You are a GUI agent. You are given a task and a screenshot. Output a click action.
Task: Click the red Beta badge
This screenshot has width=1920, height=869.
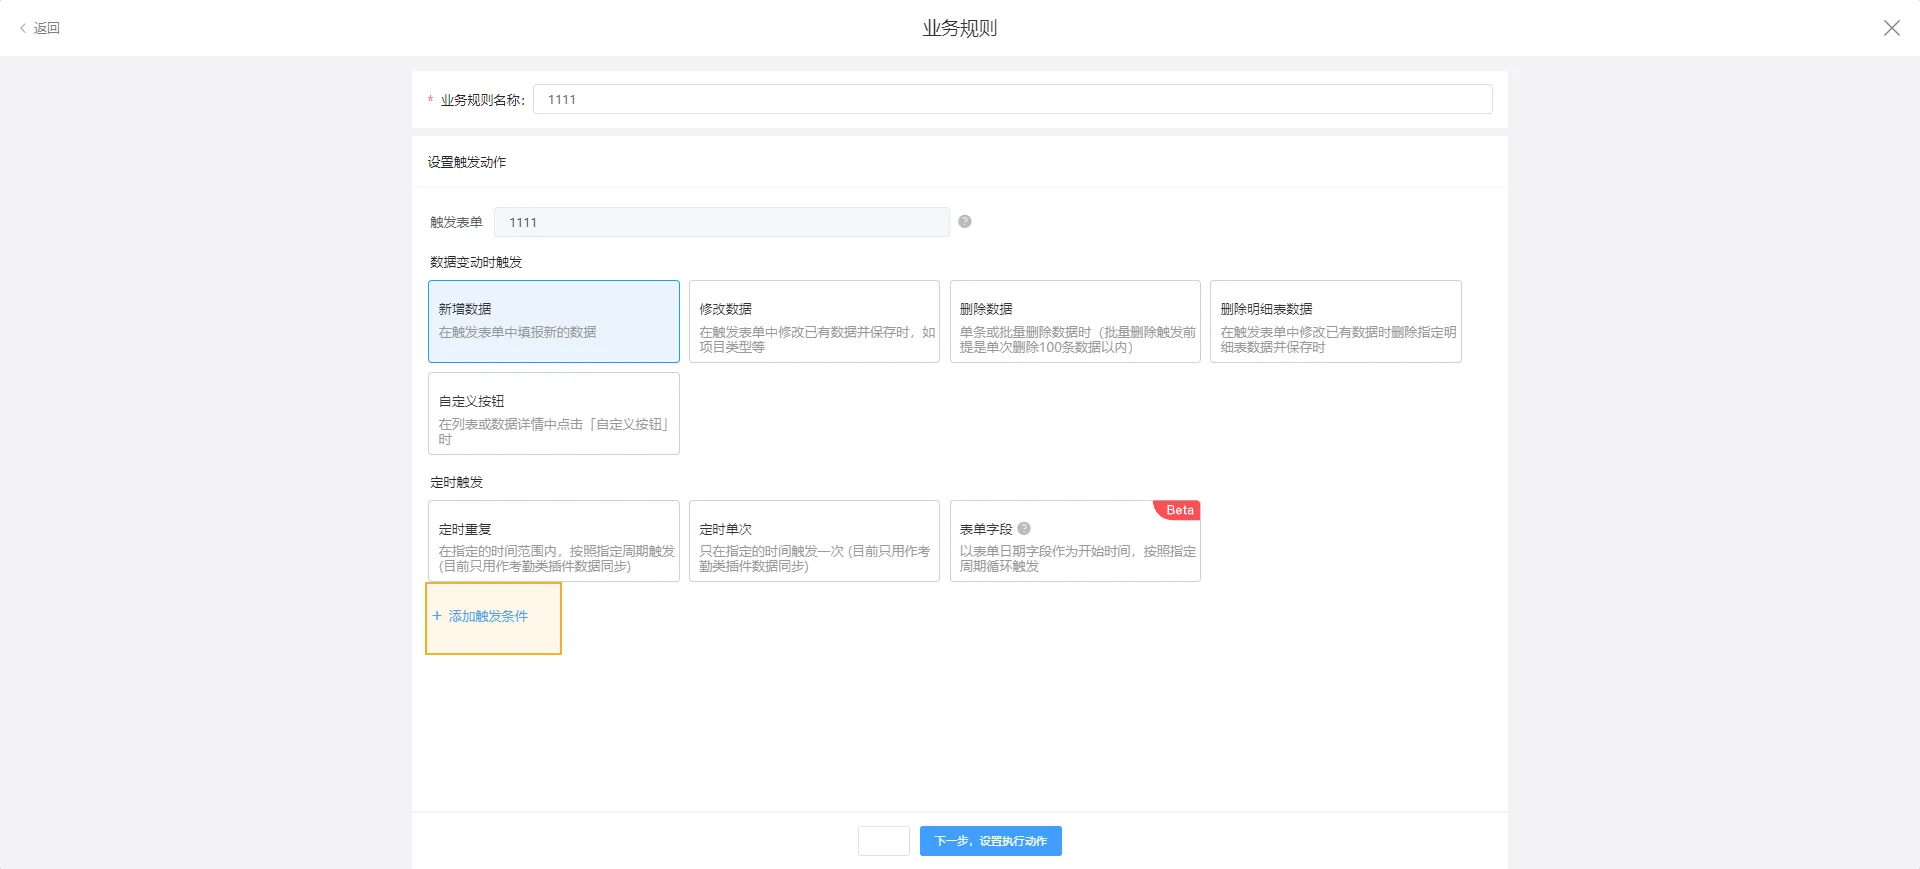tap(1179, 510)
